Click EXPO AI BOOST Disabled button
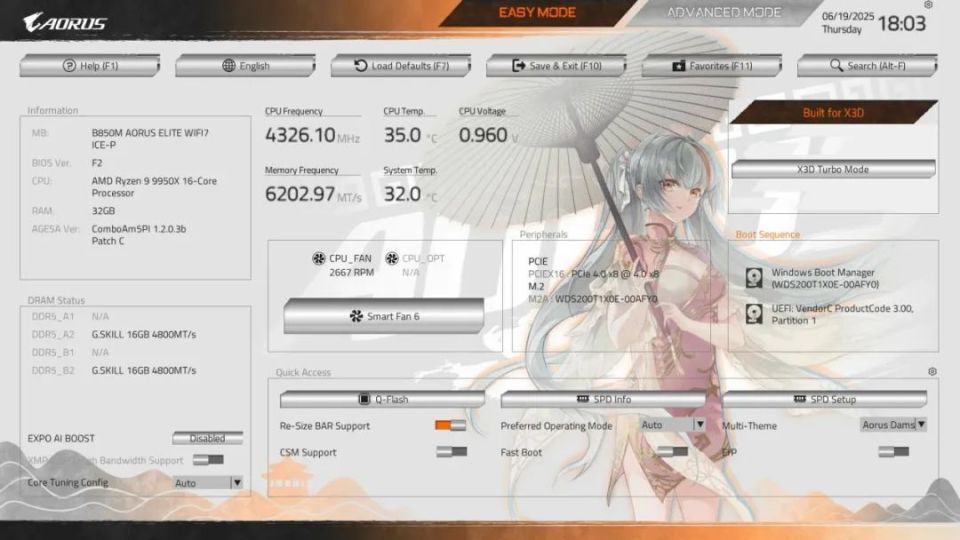The width and height of the screenshot is (960, 540). click(x=208, y=438)
